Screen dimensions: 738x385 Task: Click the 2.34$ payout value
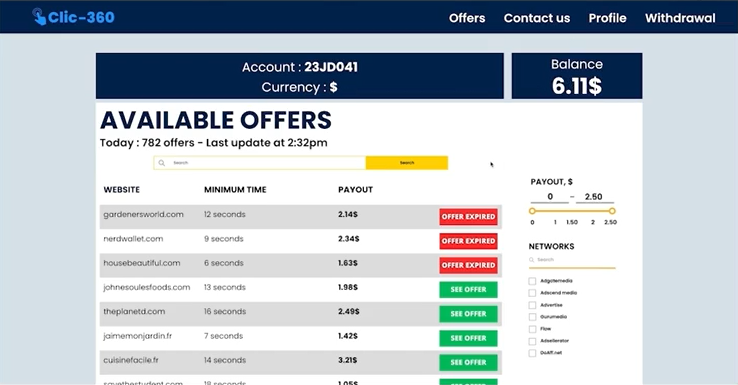[x=349, y=239]
